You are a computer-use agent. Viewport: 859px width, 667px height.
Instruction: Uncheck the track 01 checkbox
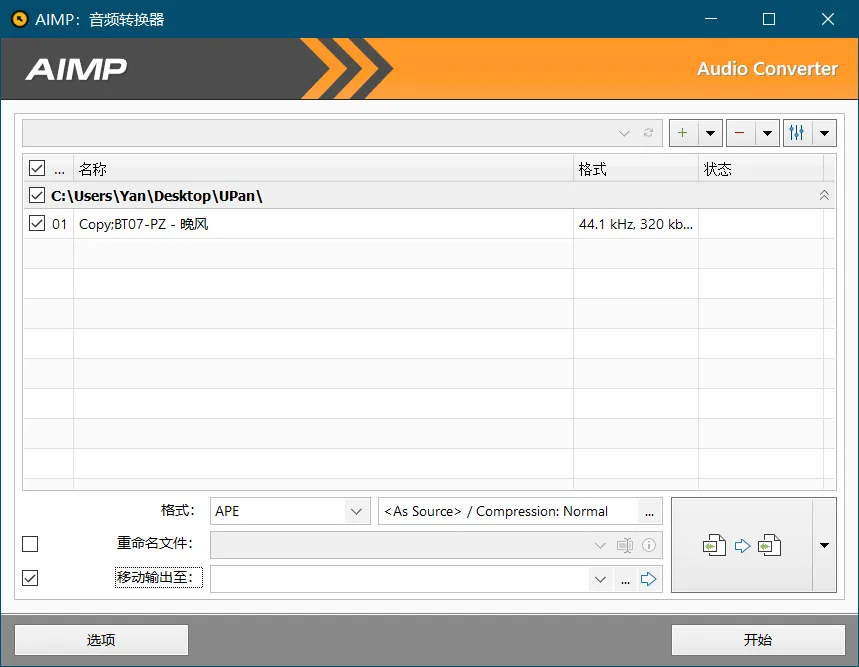[x=37, y=223]
